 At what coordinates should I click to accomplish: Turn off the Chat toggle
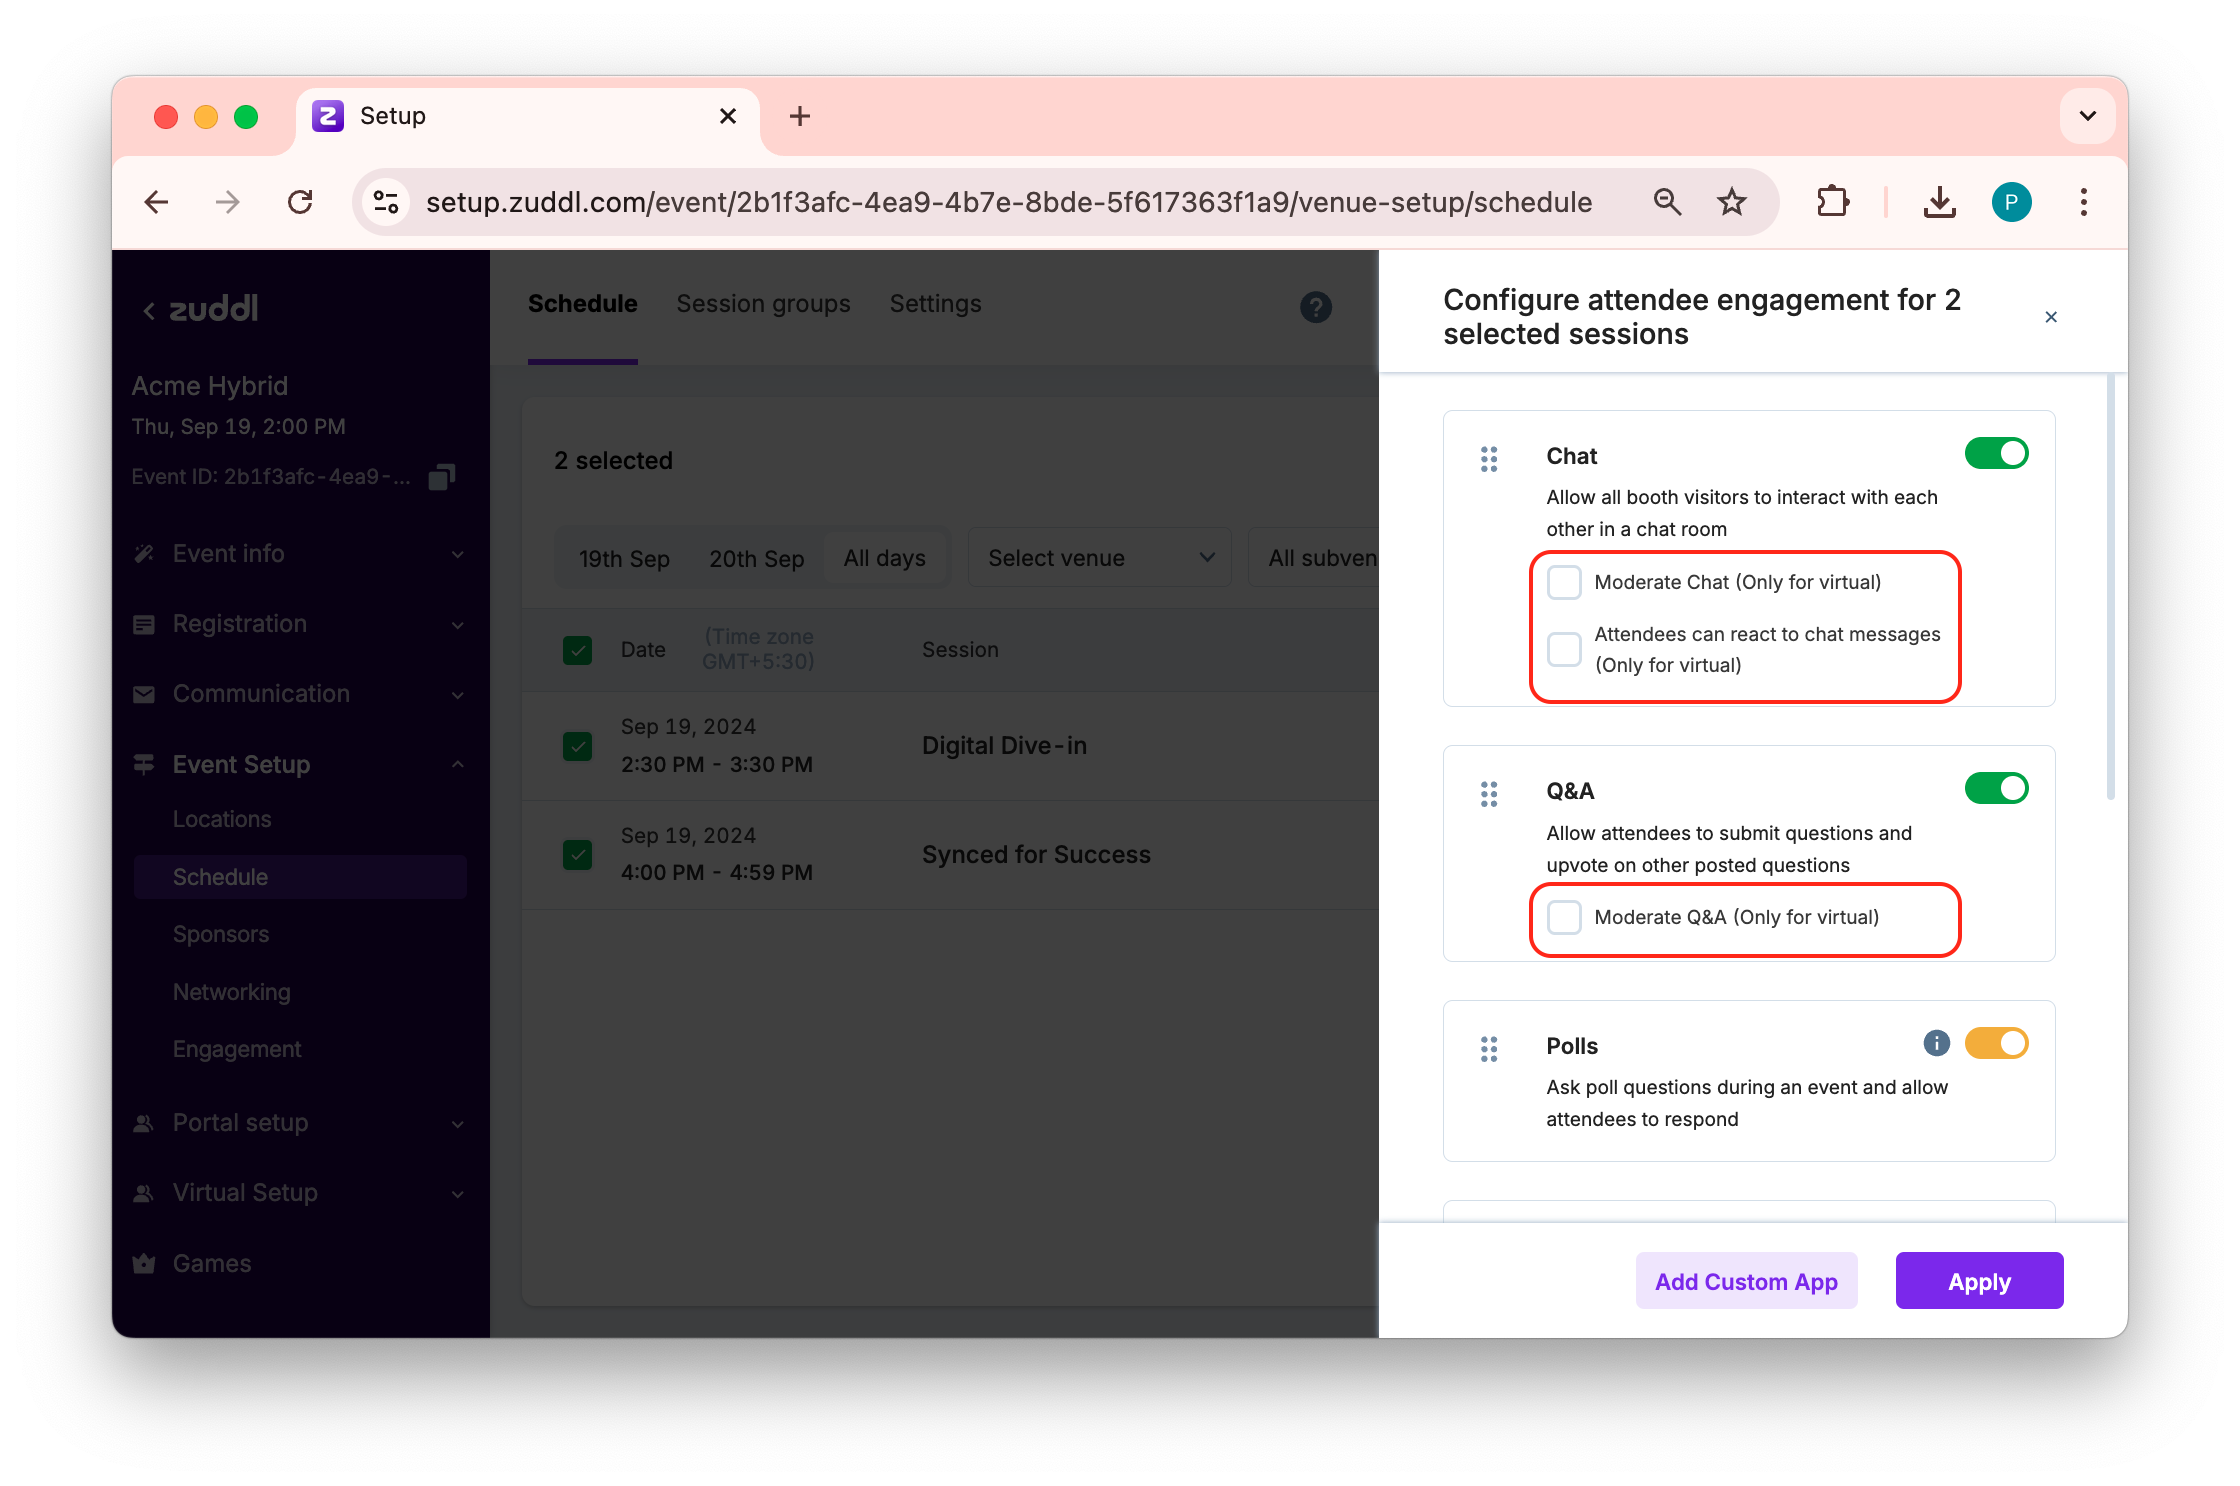coord(1996,454)
